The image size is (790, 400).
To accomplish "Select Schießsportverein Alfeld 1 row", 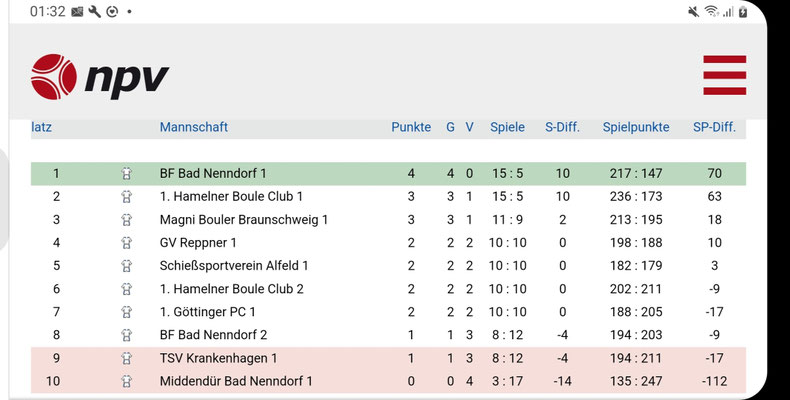I will pos(388,265).
